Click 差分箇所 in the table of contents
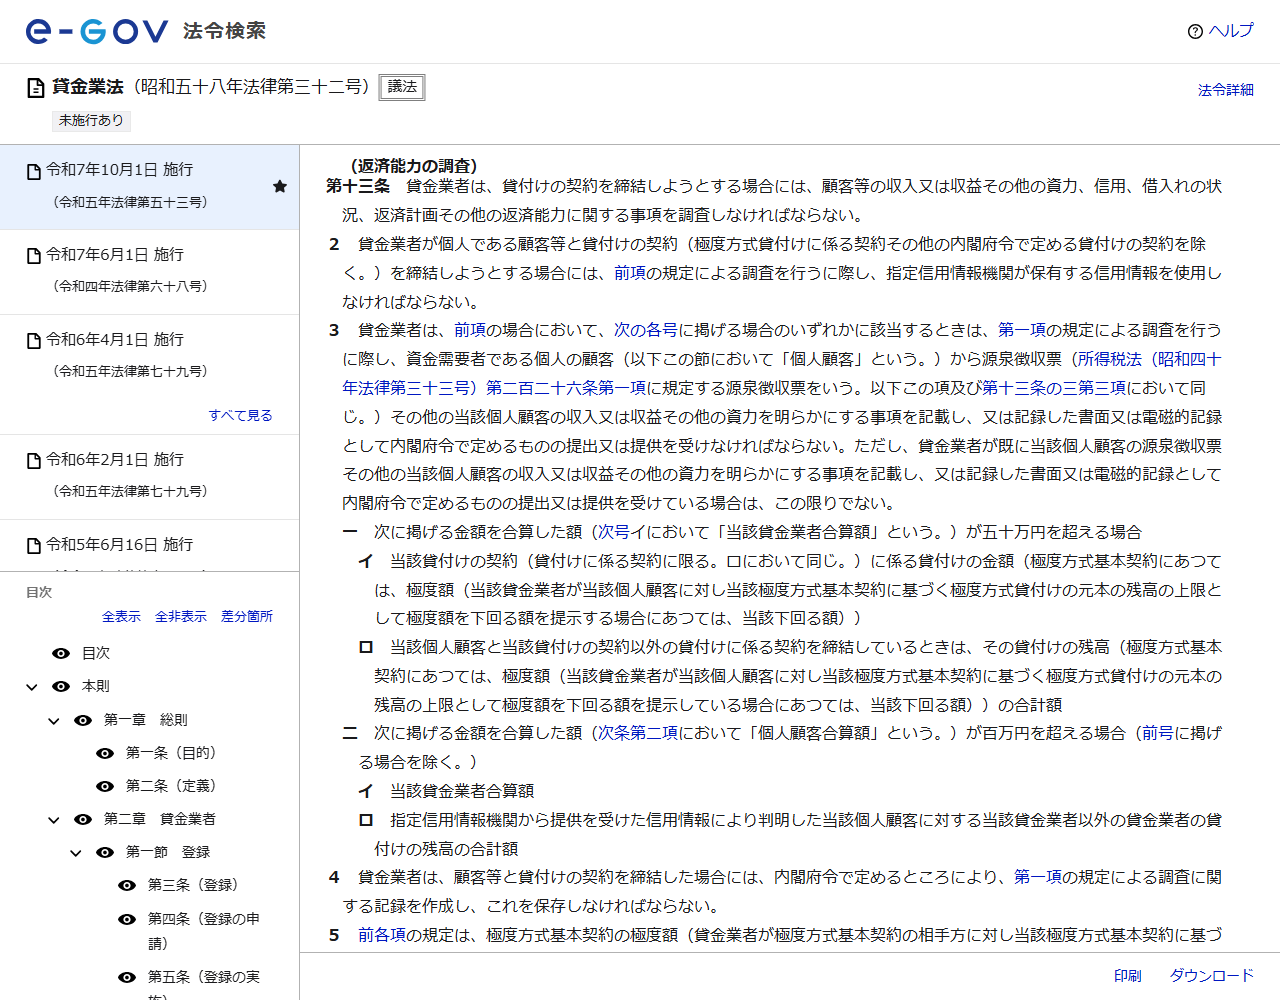 247,617
